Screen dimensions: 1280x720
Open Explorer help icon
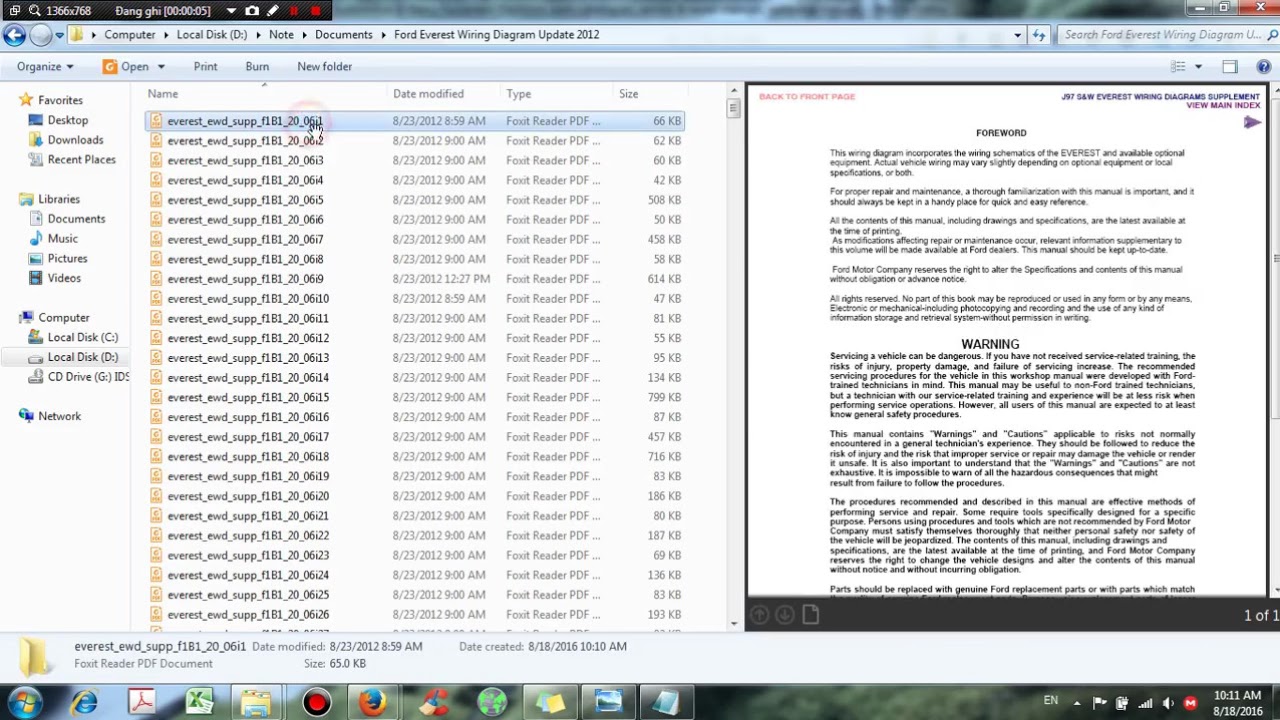[x=1263, y=67]
